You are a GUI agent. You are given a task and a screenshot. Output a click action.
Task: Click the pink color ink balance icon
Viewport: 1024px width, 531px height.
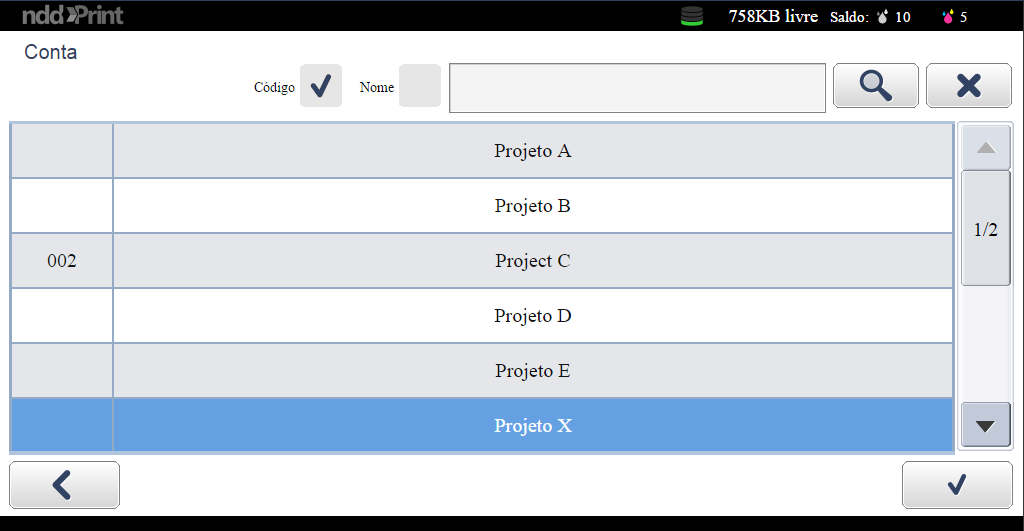[948, 17]
